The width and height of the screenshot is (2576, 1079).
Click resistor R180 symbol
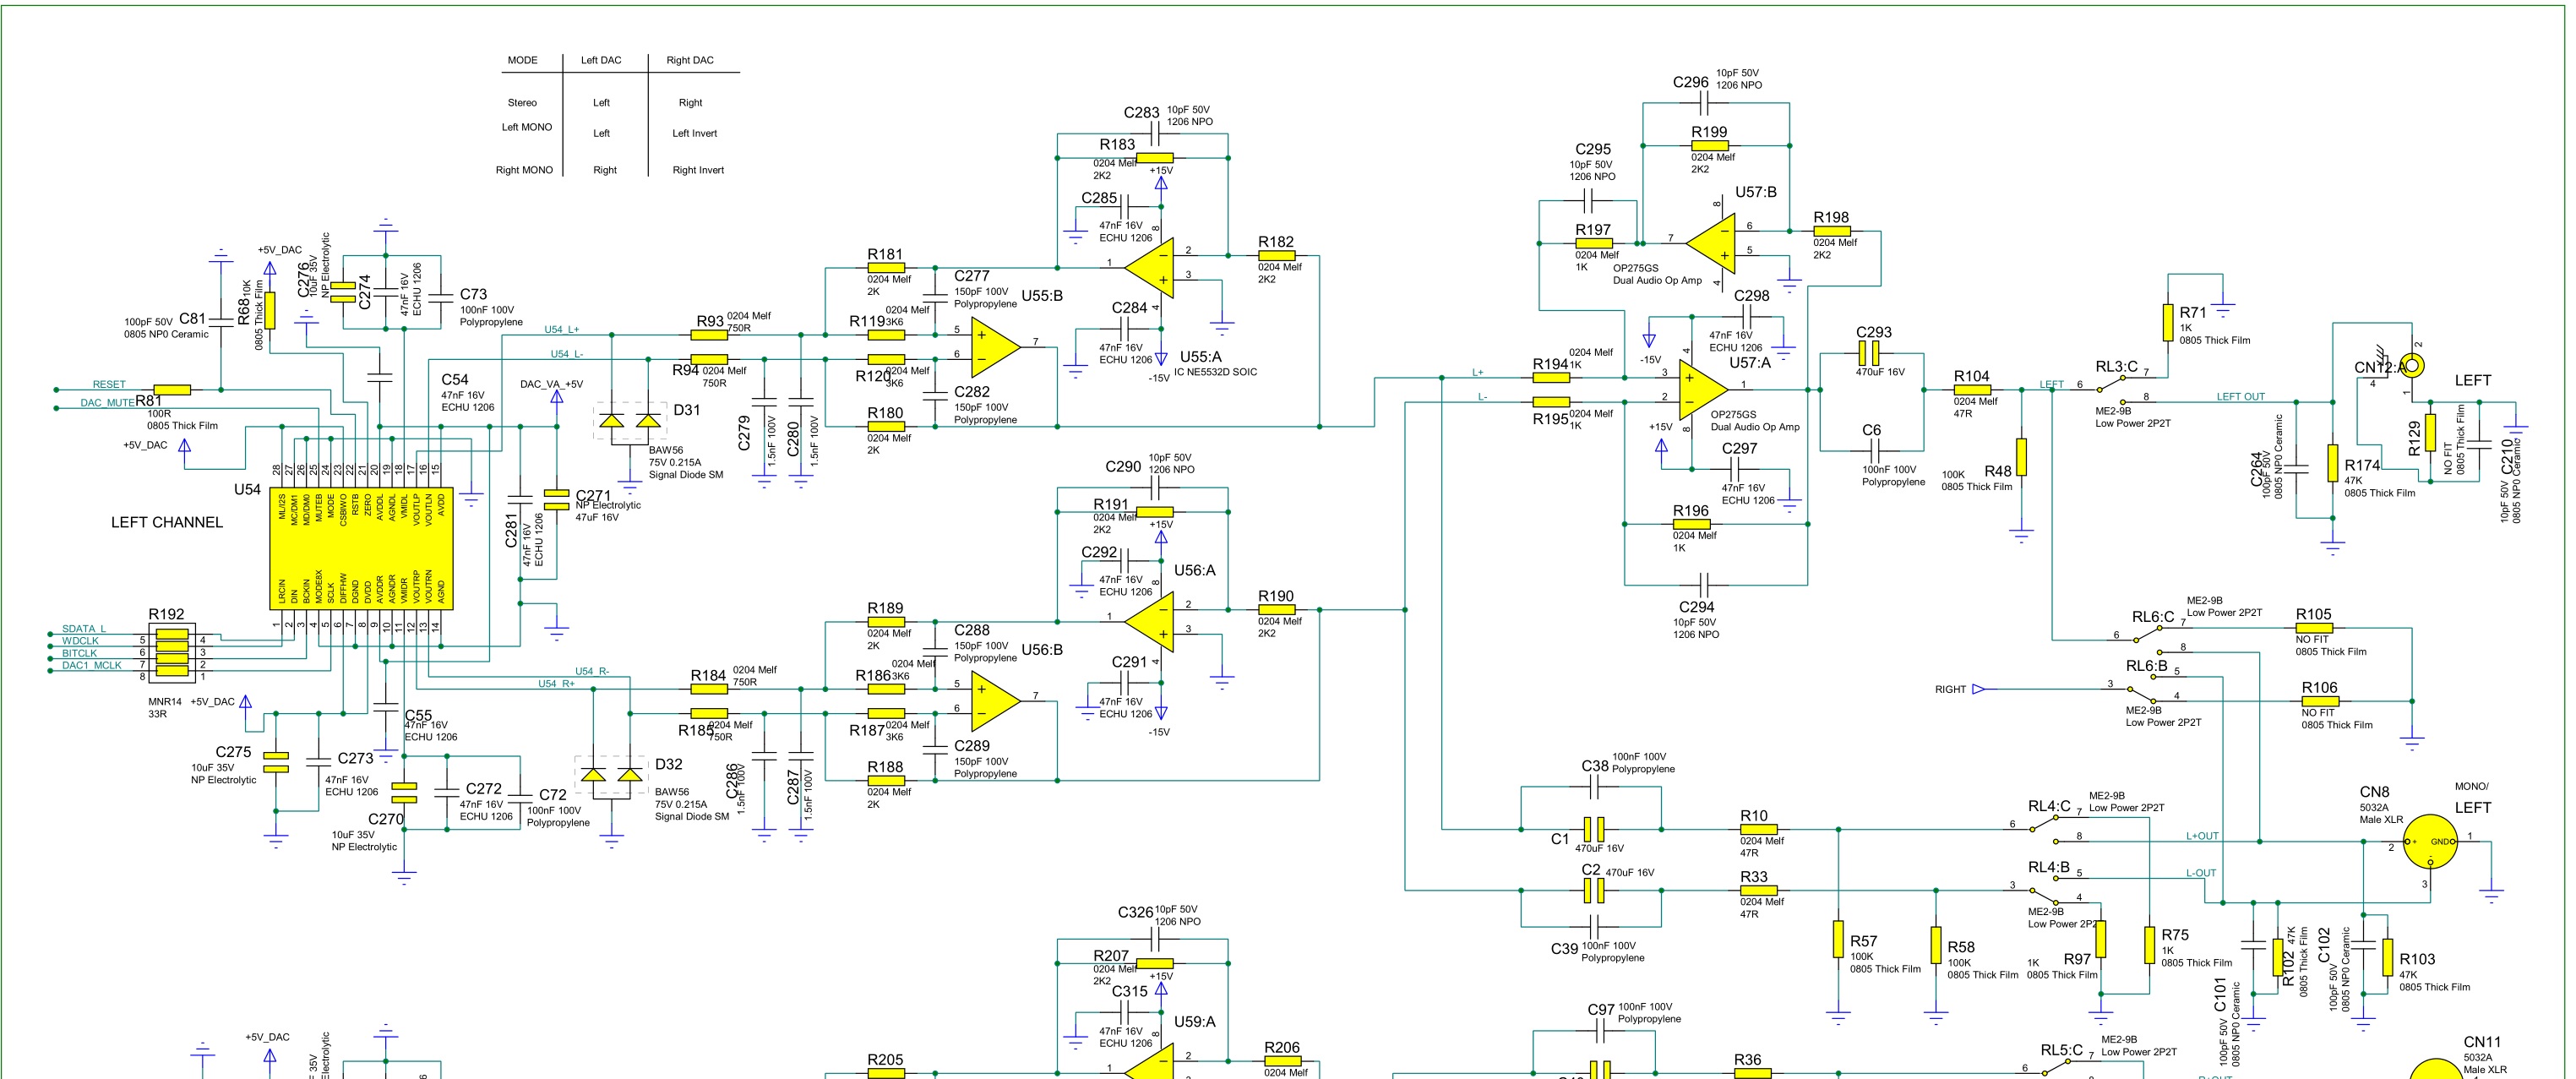click(x=886, y=427)
